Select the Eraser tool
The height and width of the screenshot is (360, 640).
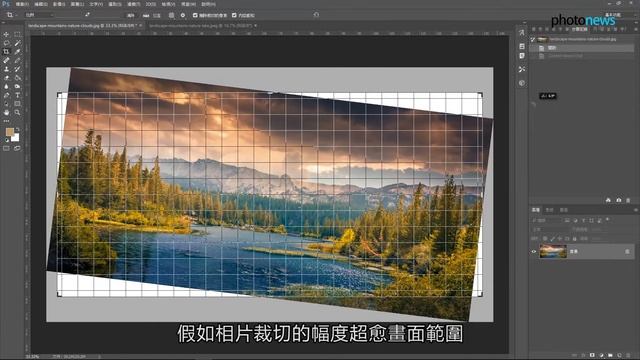6,78
